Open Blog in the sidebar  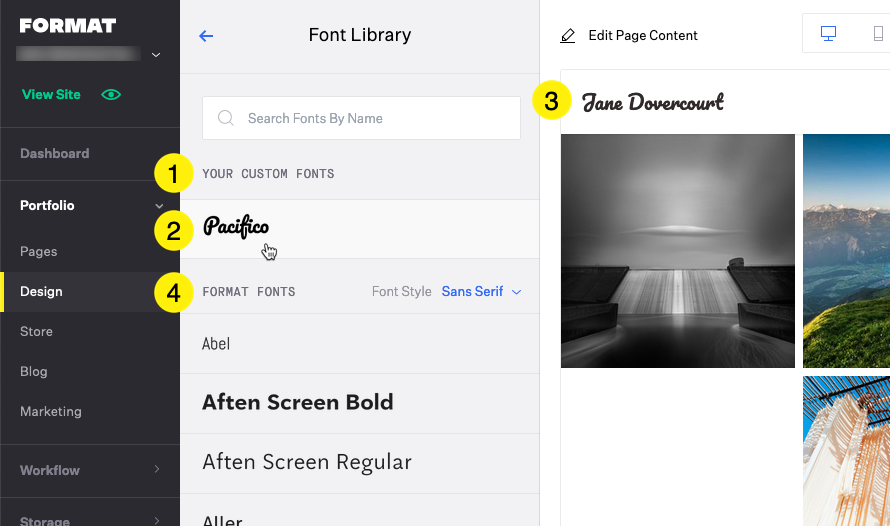point(33,372)
